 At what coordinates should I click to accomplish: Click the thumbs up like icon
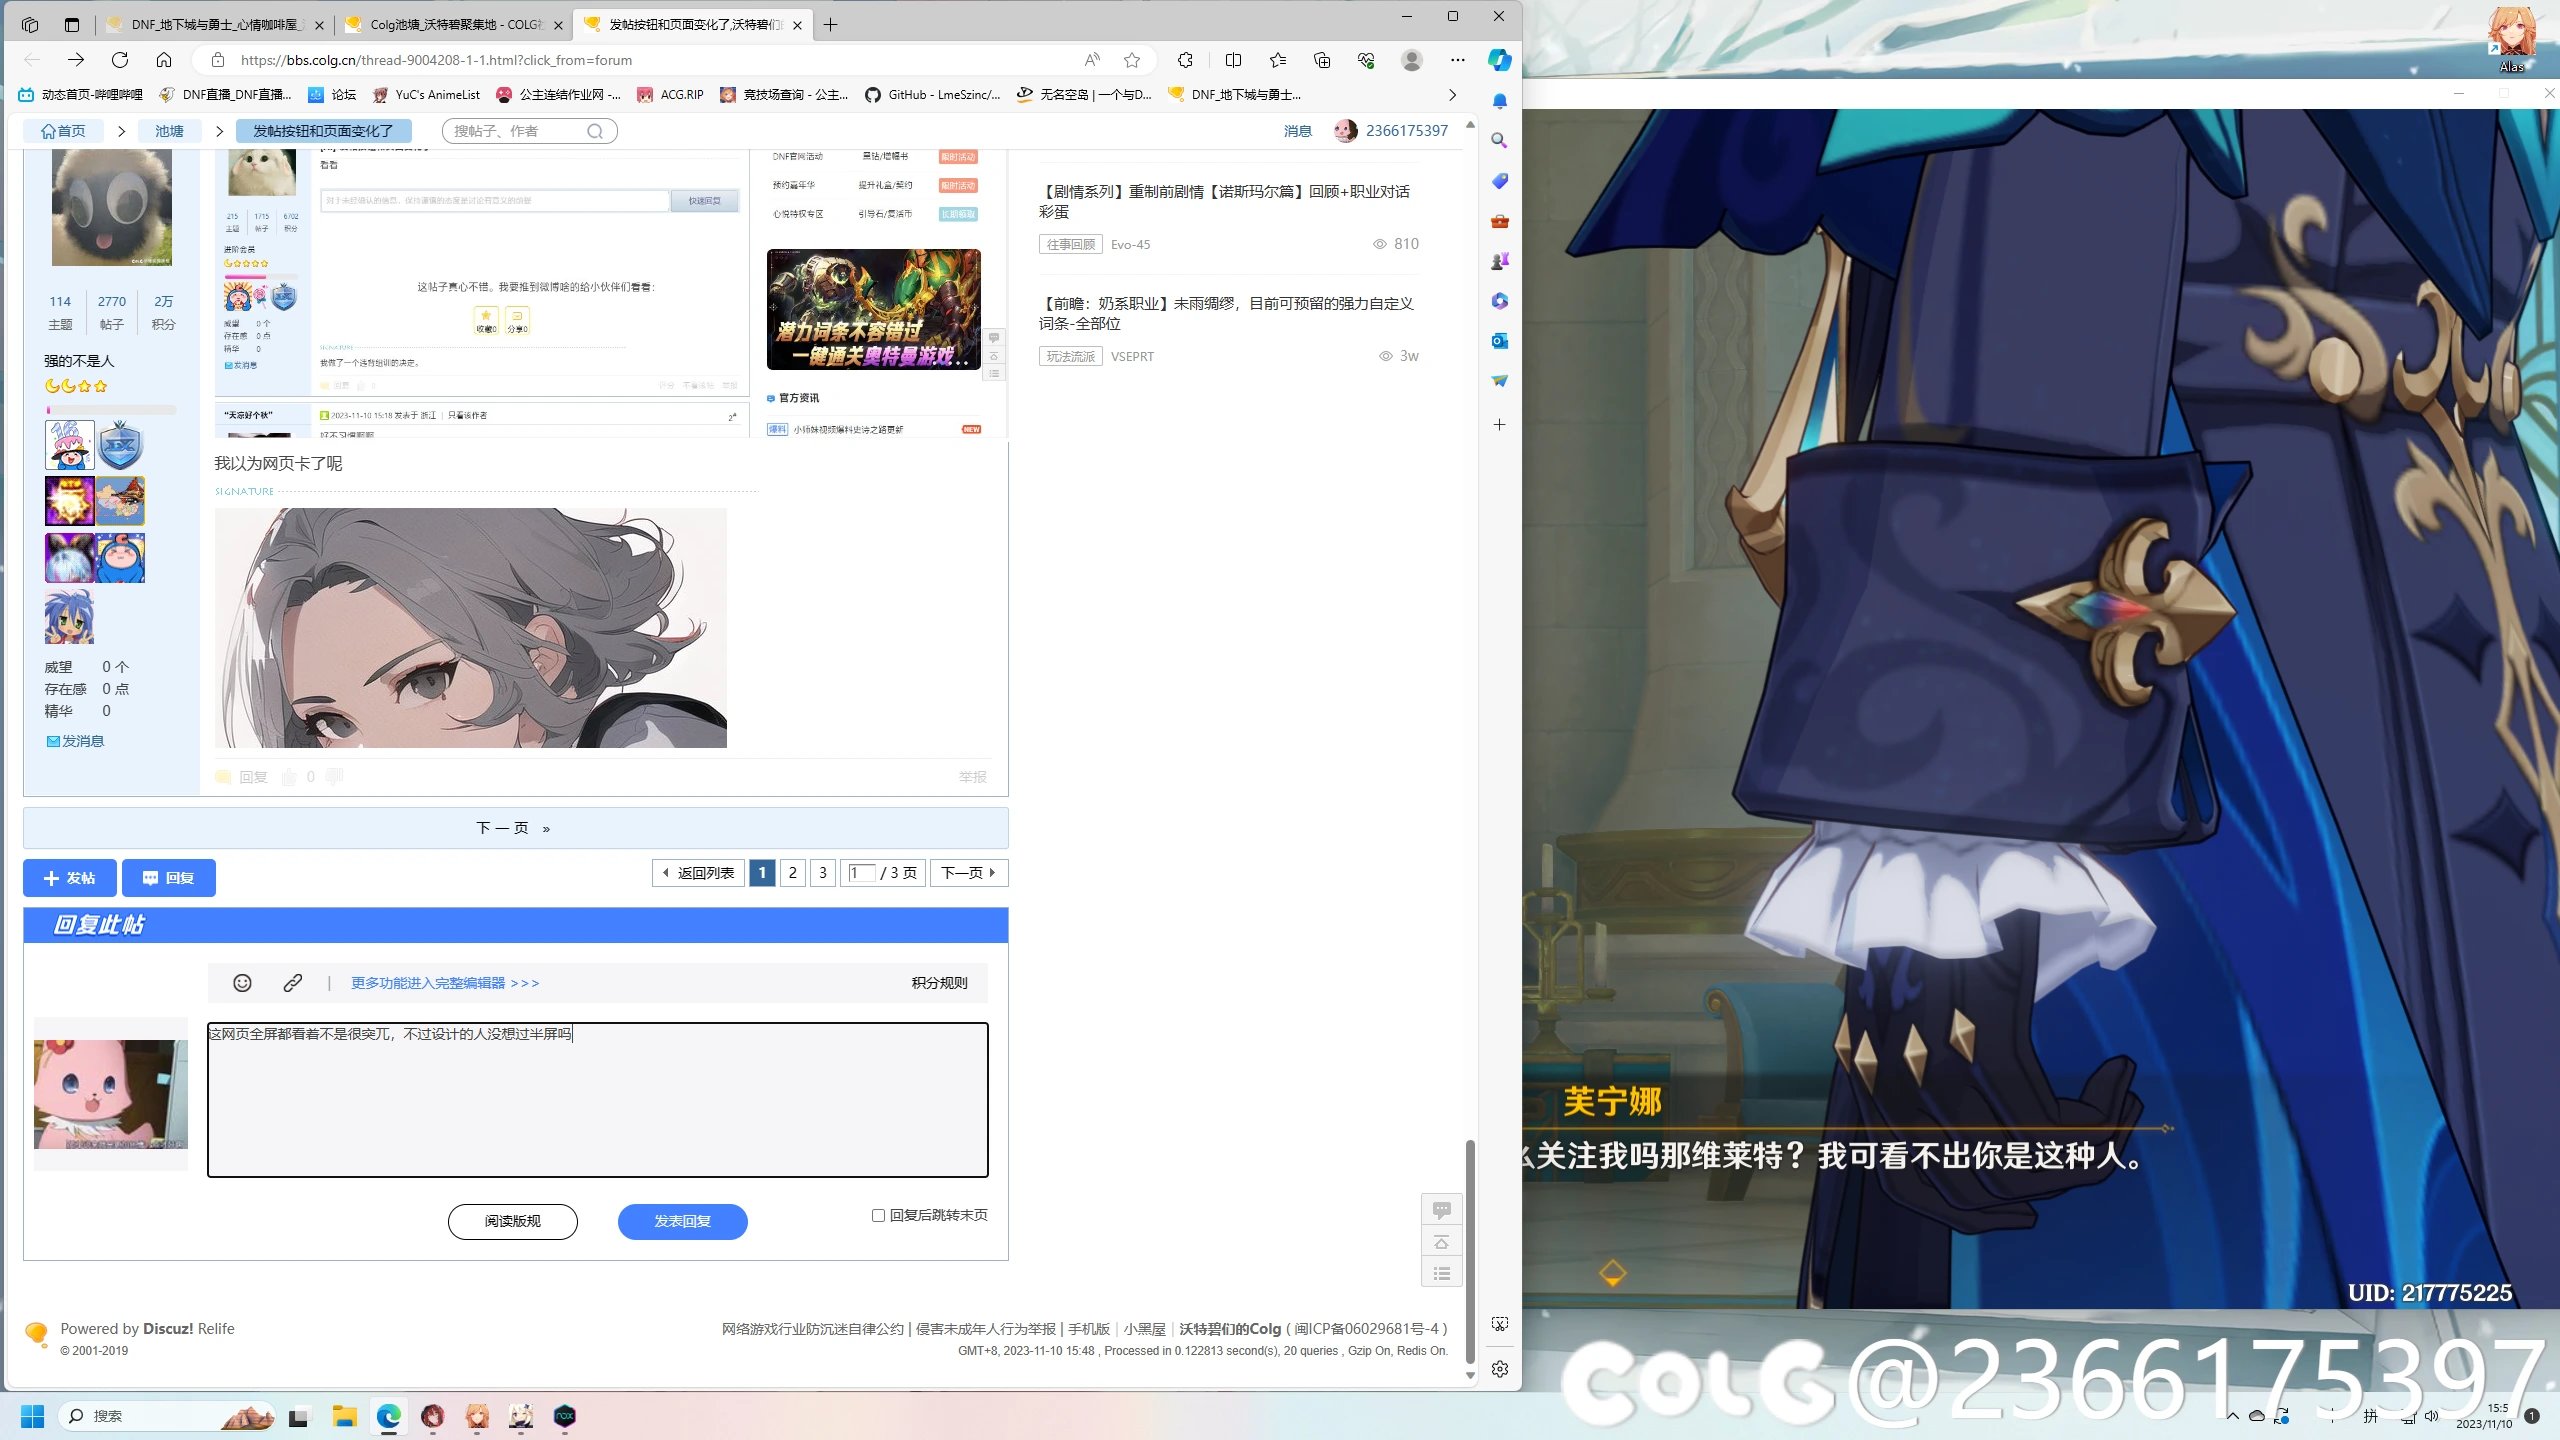289,777
